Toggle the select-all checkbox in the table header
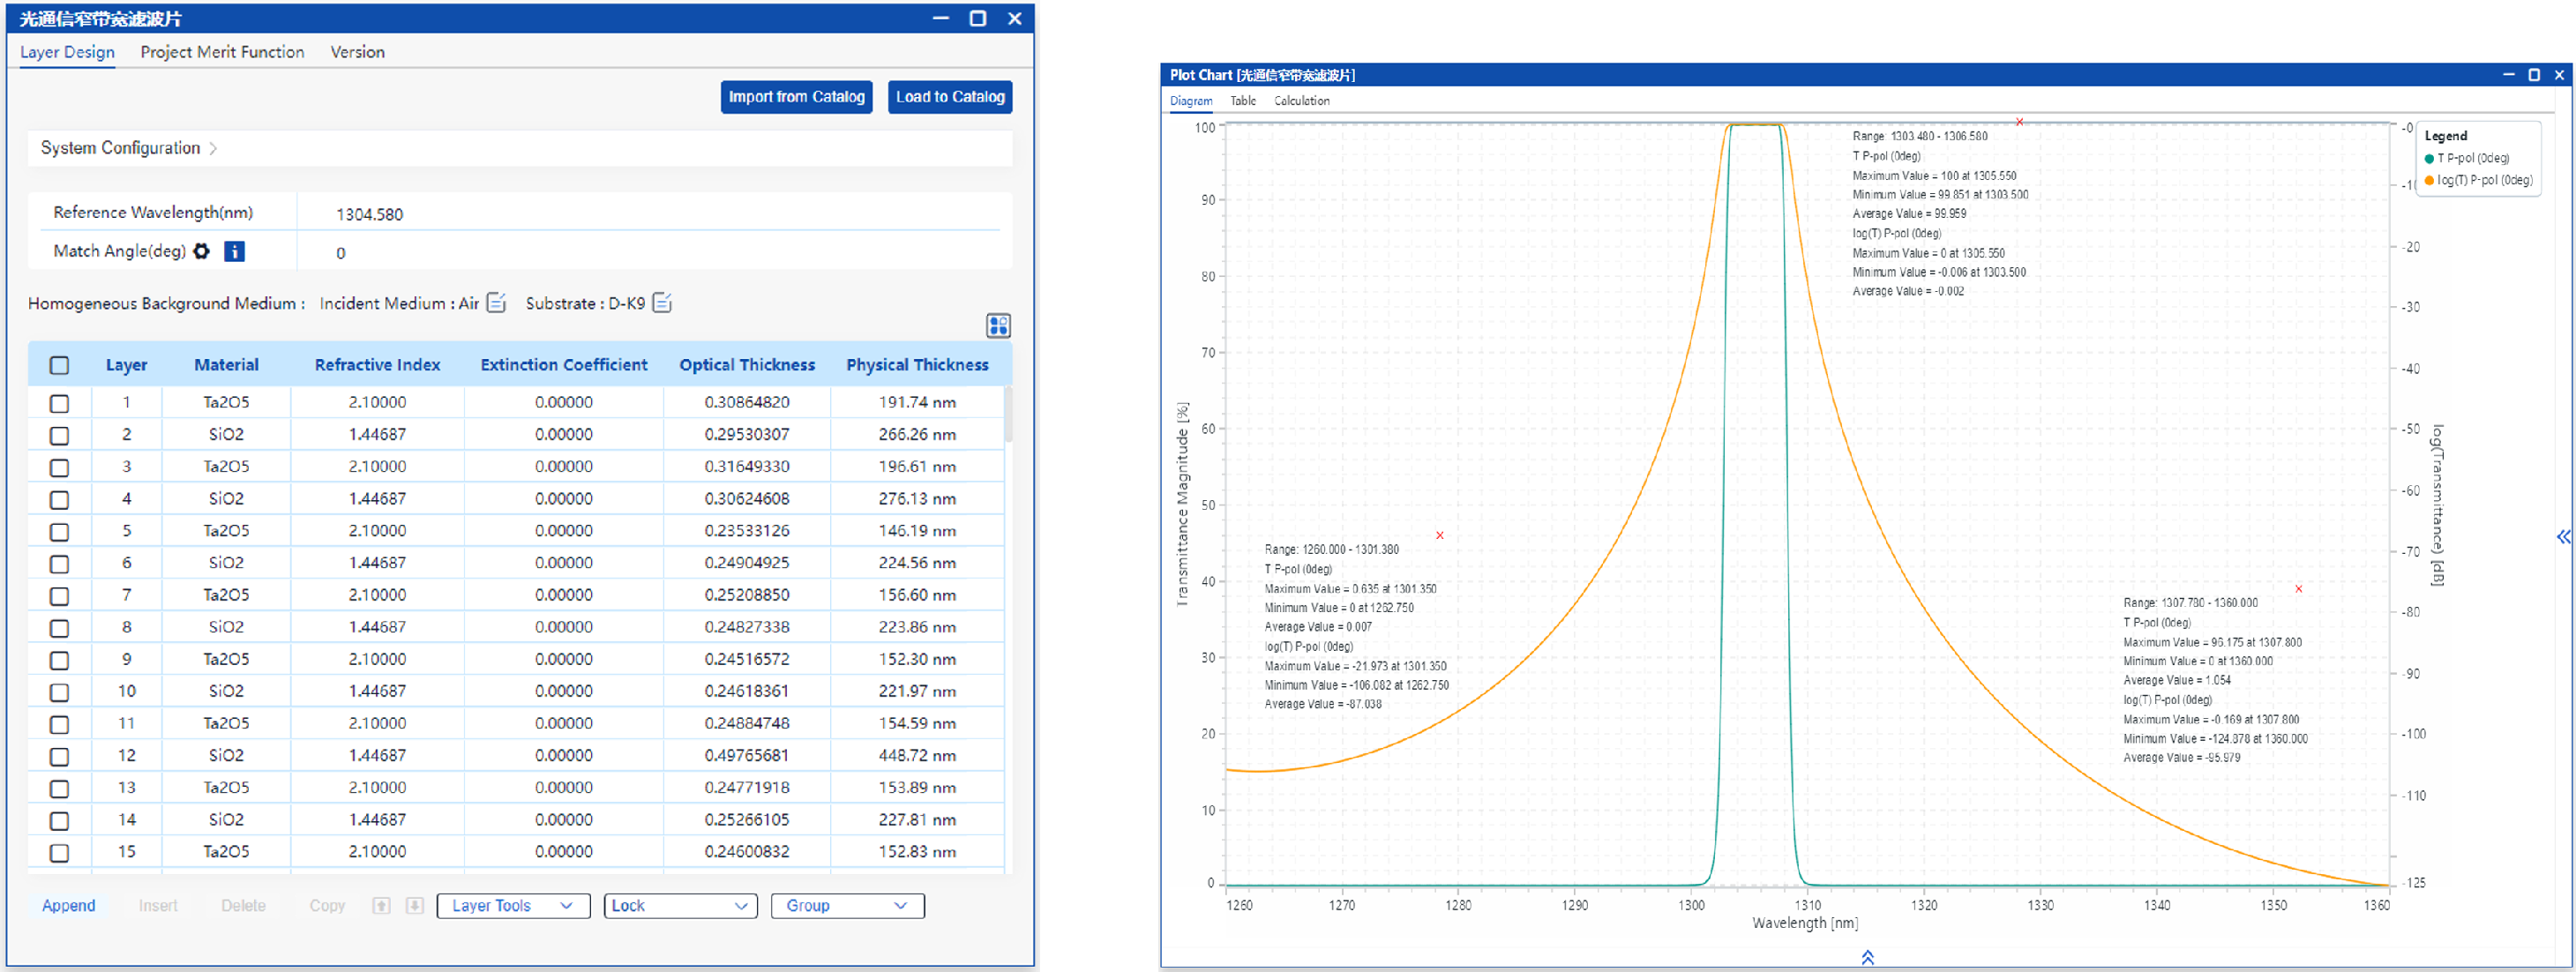 point(60,365)
